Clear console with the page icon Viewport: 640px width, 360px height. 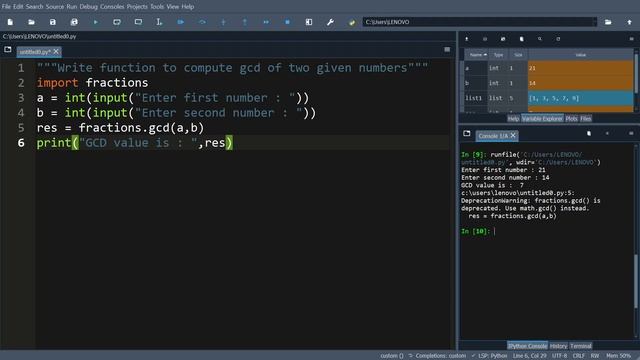[x=589, y=133]
